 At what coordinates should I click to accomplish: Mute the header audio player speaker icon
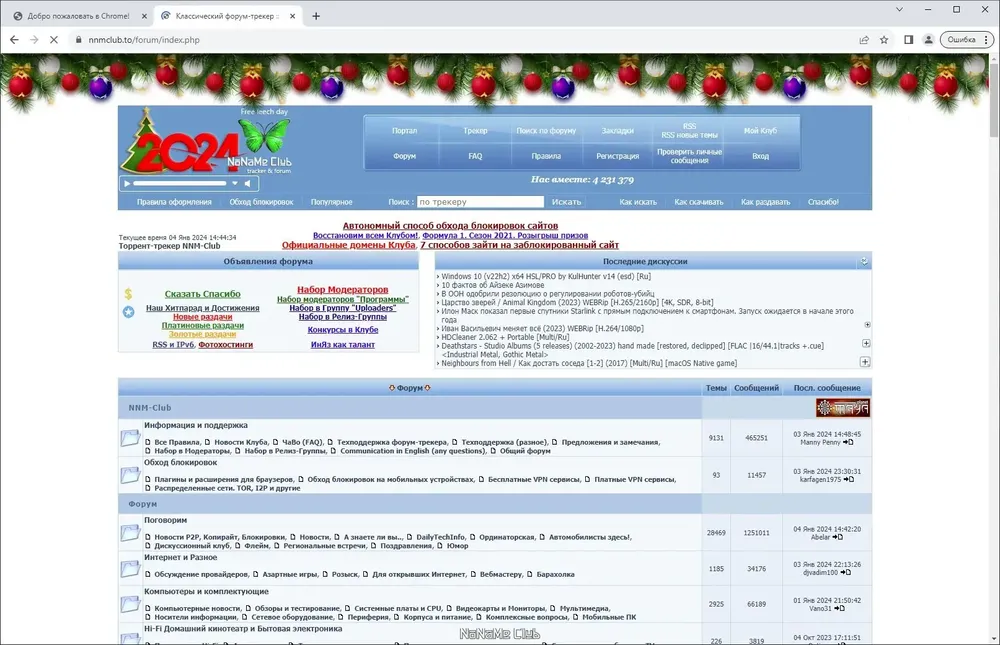pos(247,184)
